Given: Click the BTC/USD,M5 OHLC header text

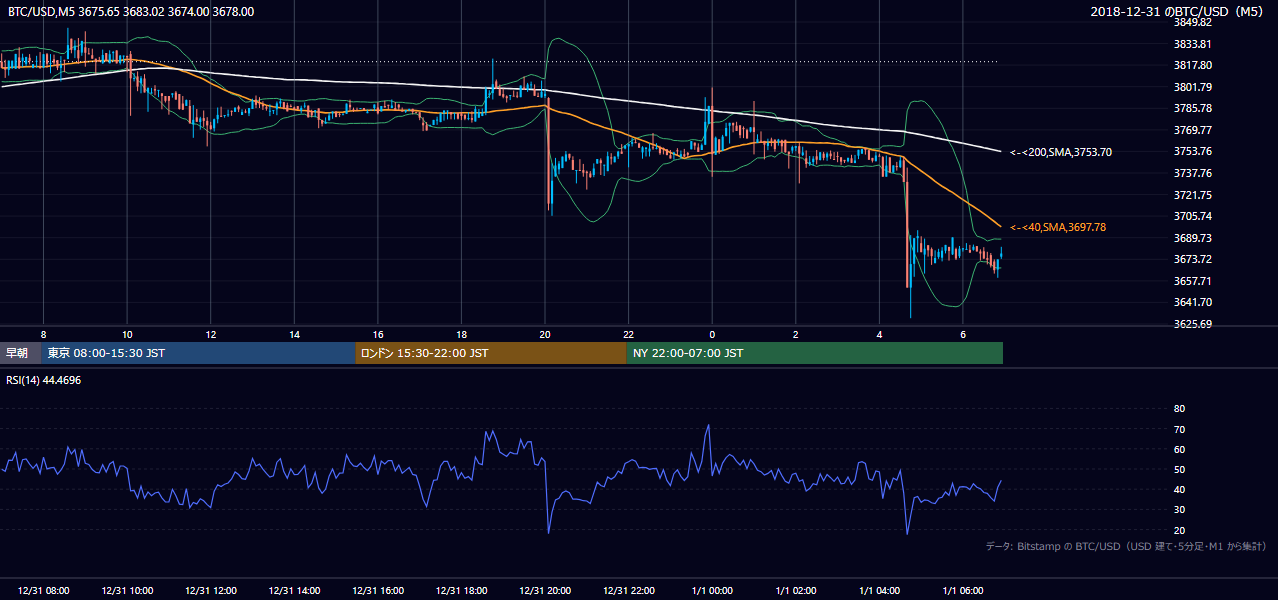Looking at the screenshot, I should pos(131,11).
